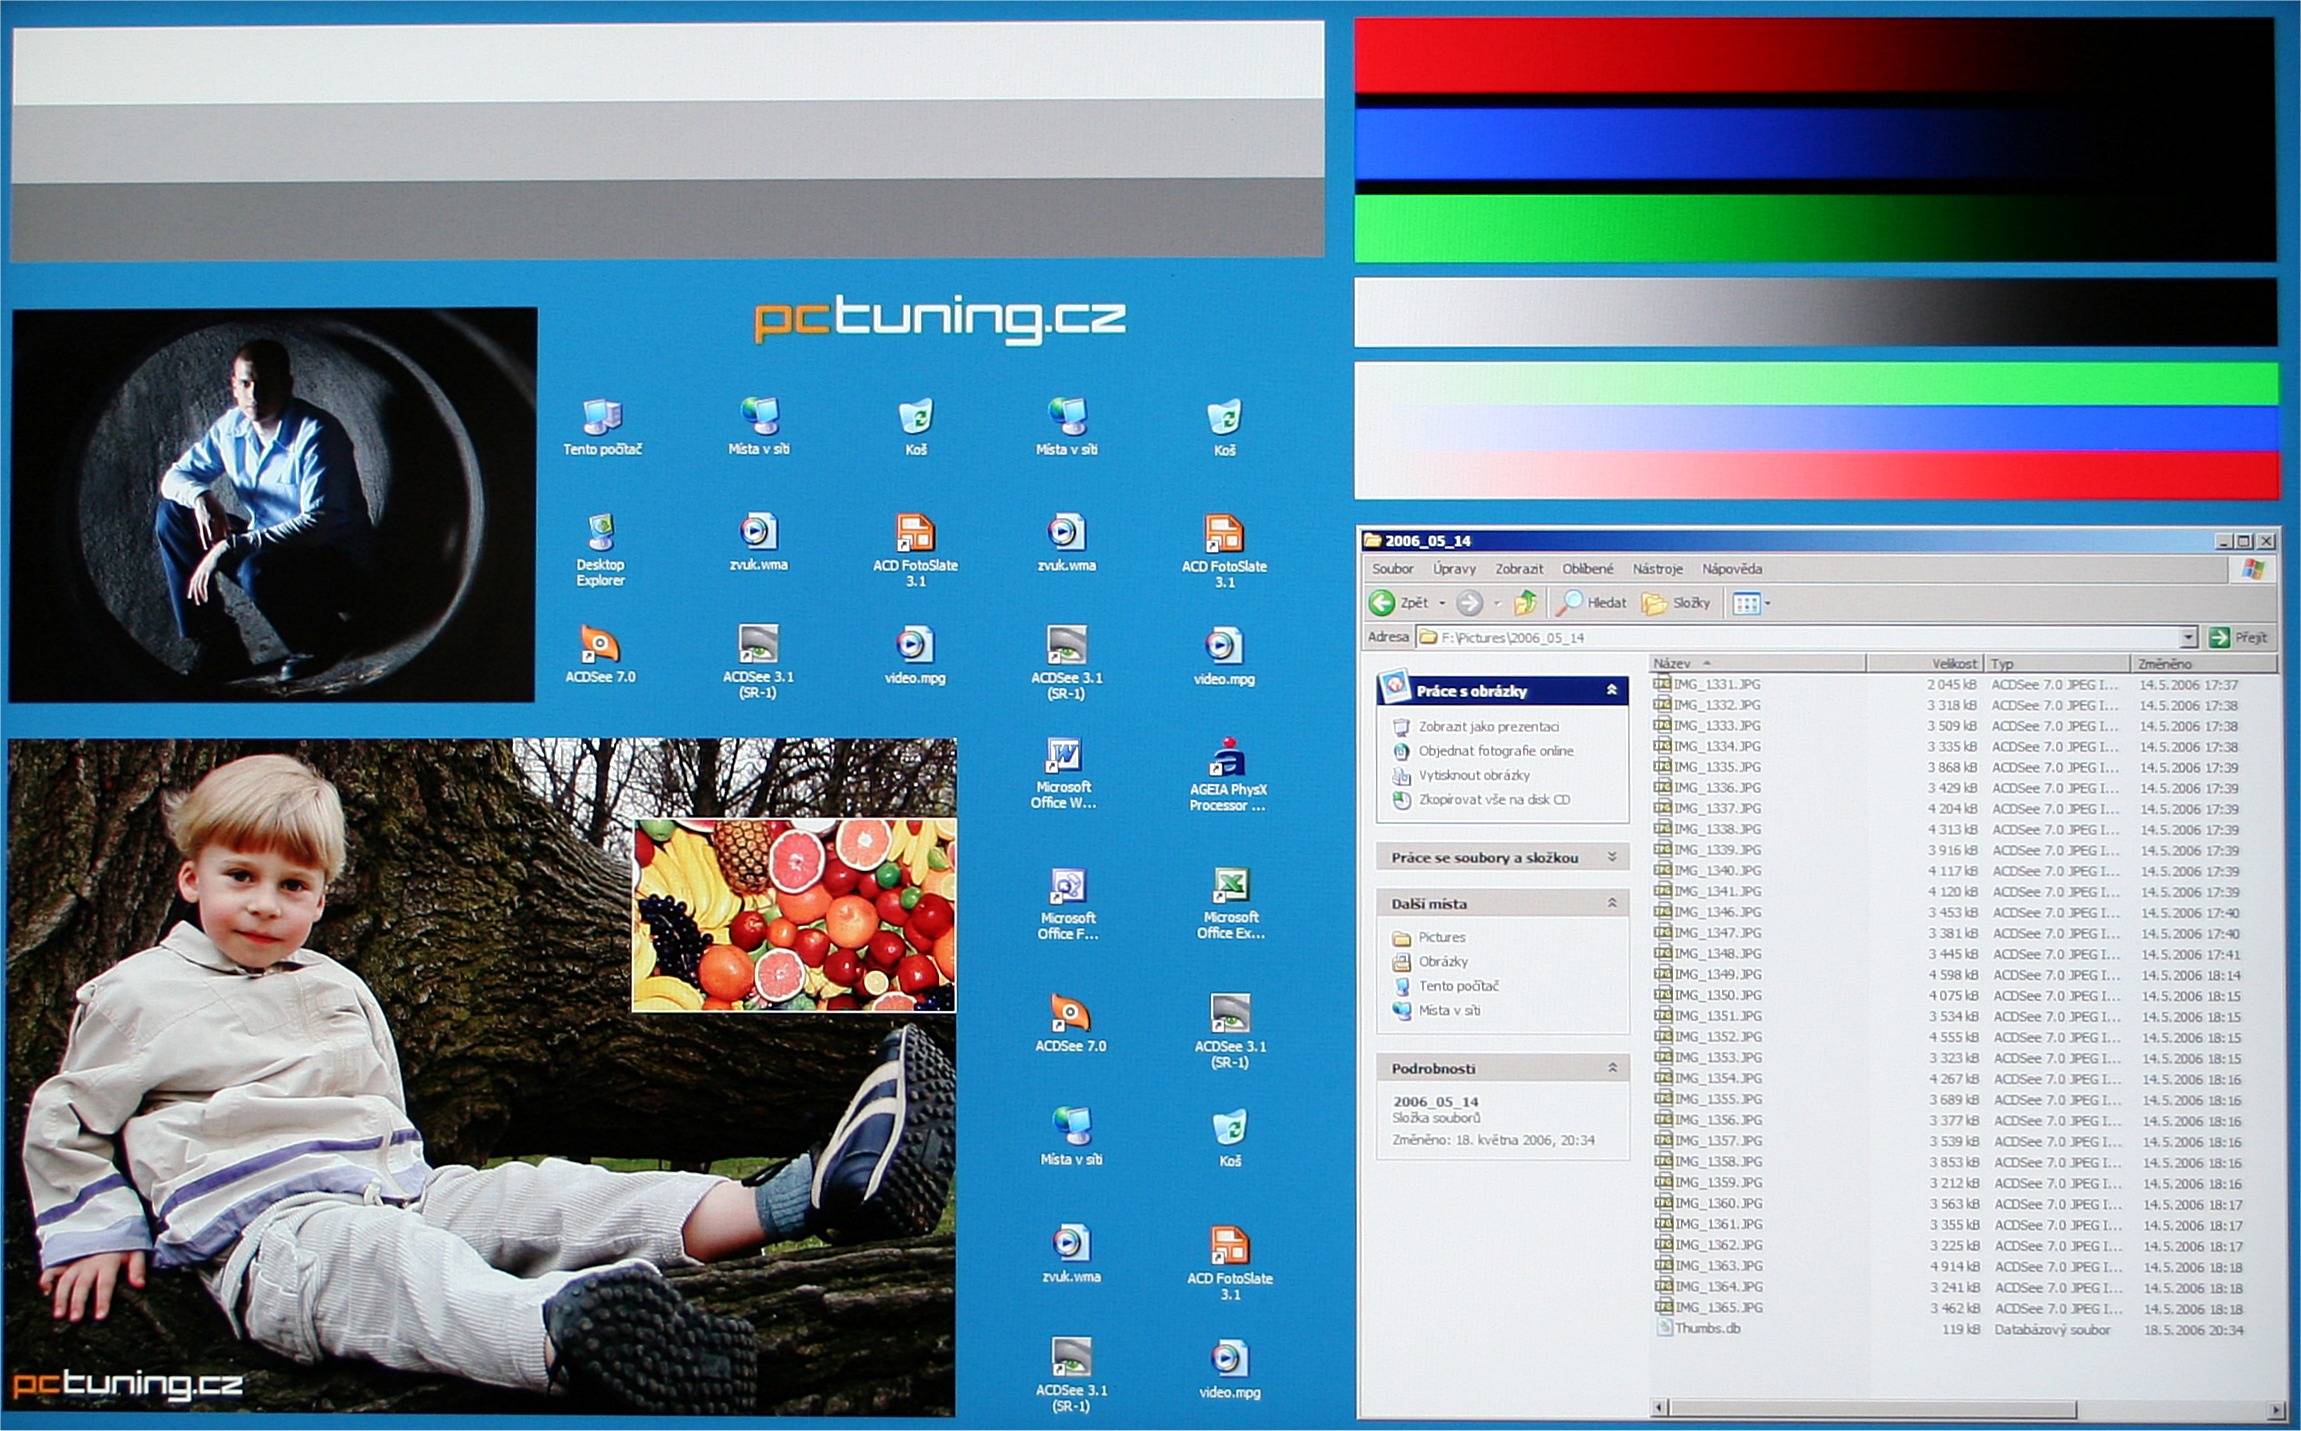Sort by the Změněno column header
Screen dimensions: 2301x1431
click(2205, 663)
